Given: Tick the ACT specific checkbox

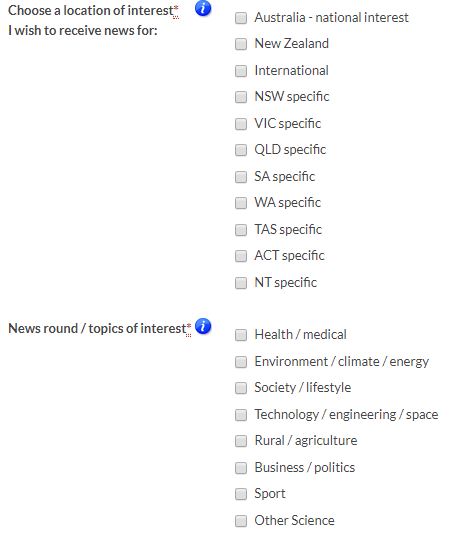Looking at the screenshot, I should 241,256.
